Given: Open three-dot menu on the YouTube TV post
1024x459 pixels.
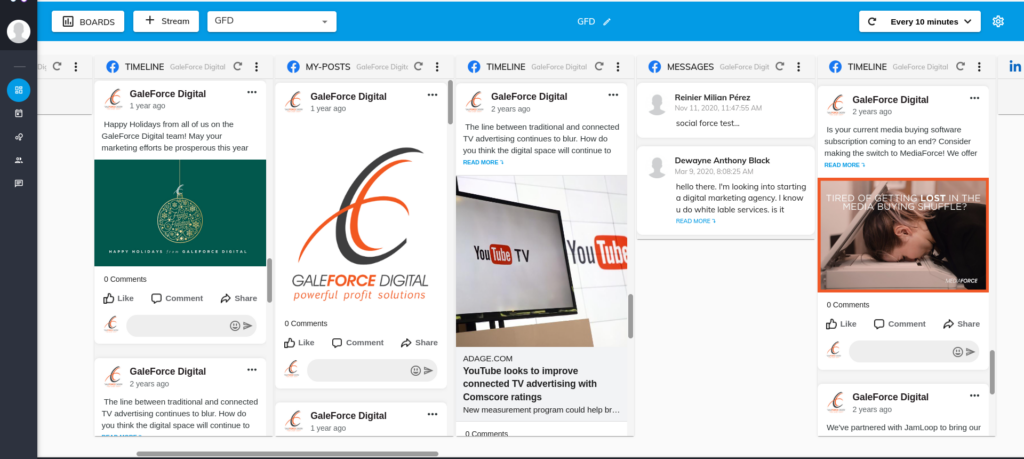Looking at the screenshot, I should [x=613, y=95].
